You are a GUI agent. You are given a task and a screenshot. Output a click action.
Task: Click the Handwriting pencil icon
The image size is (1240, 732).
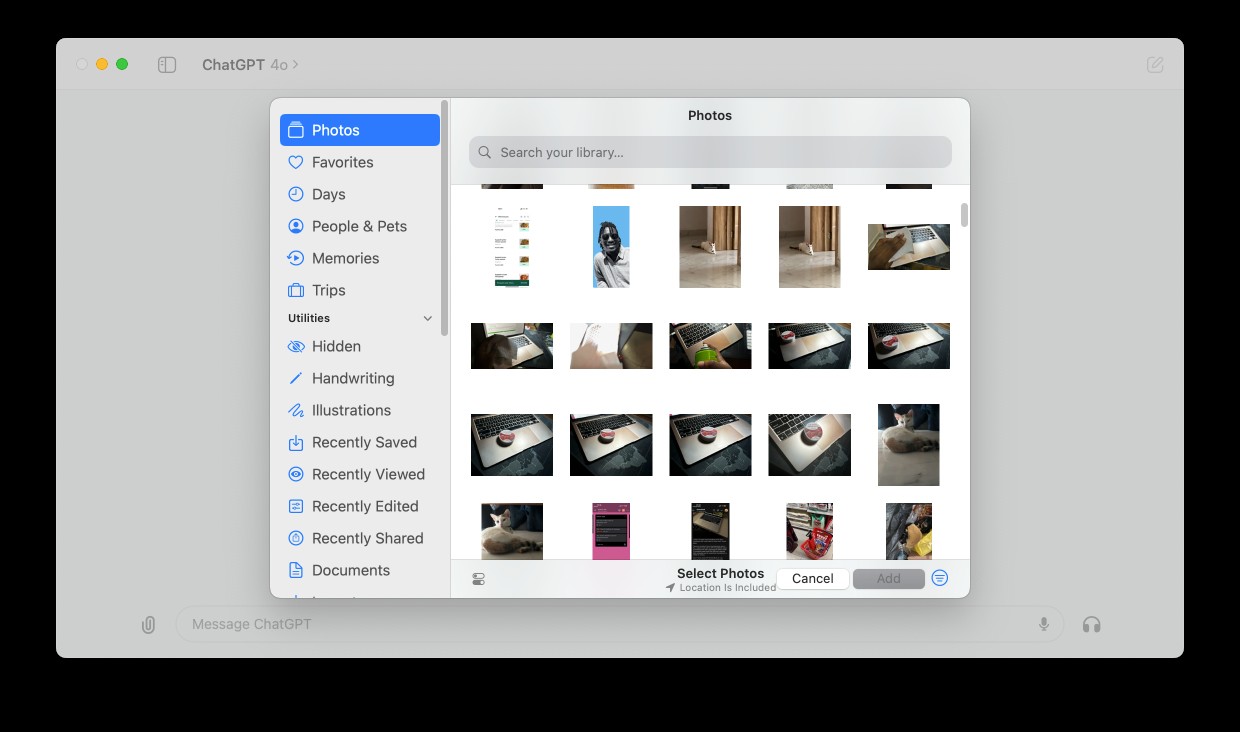click(x=296, y=378)
